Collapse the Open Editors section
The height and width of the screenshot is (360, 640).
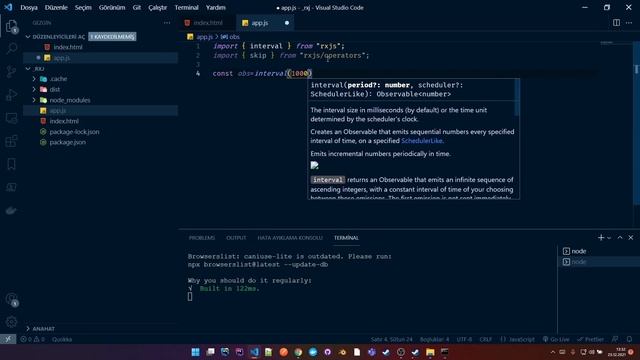point(28,37)
